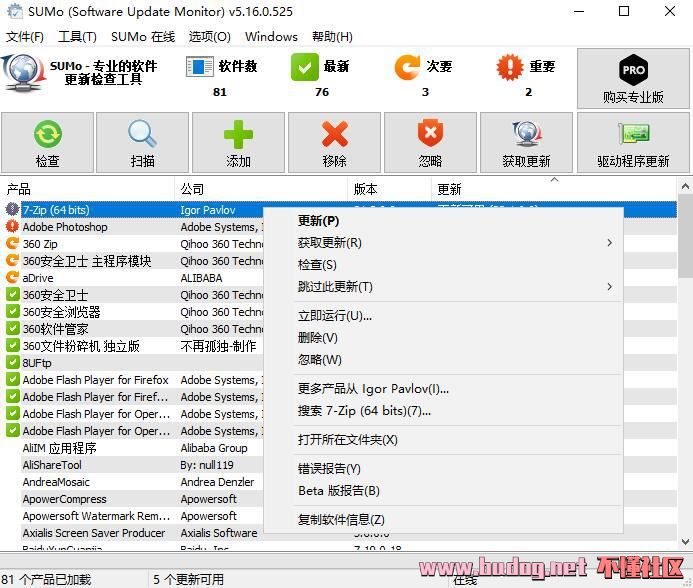Click the 移除 red X button
Viewport: 693px width, 588px height.
tap(334, 142)
